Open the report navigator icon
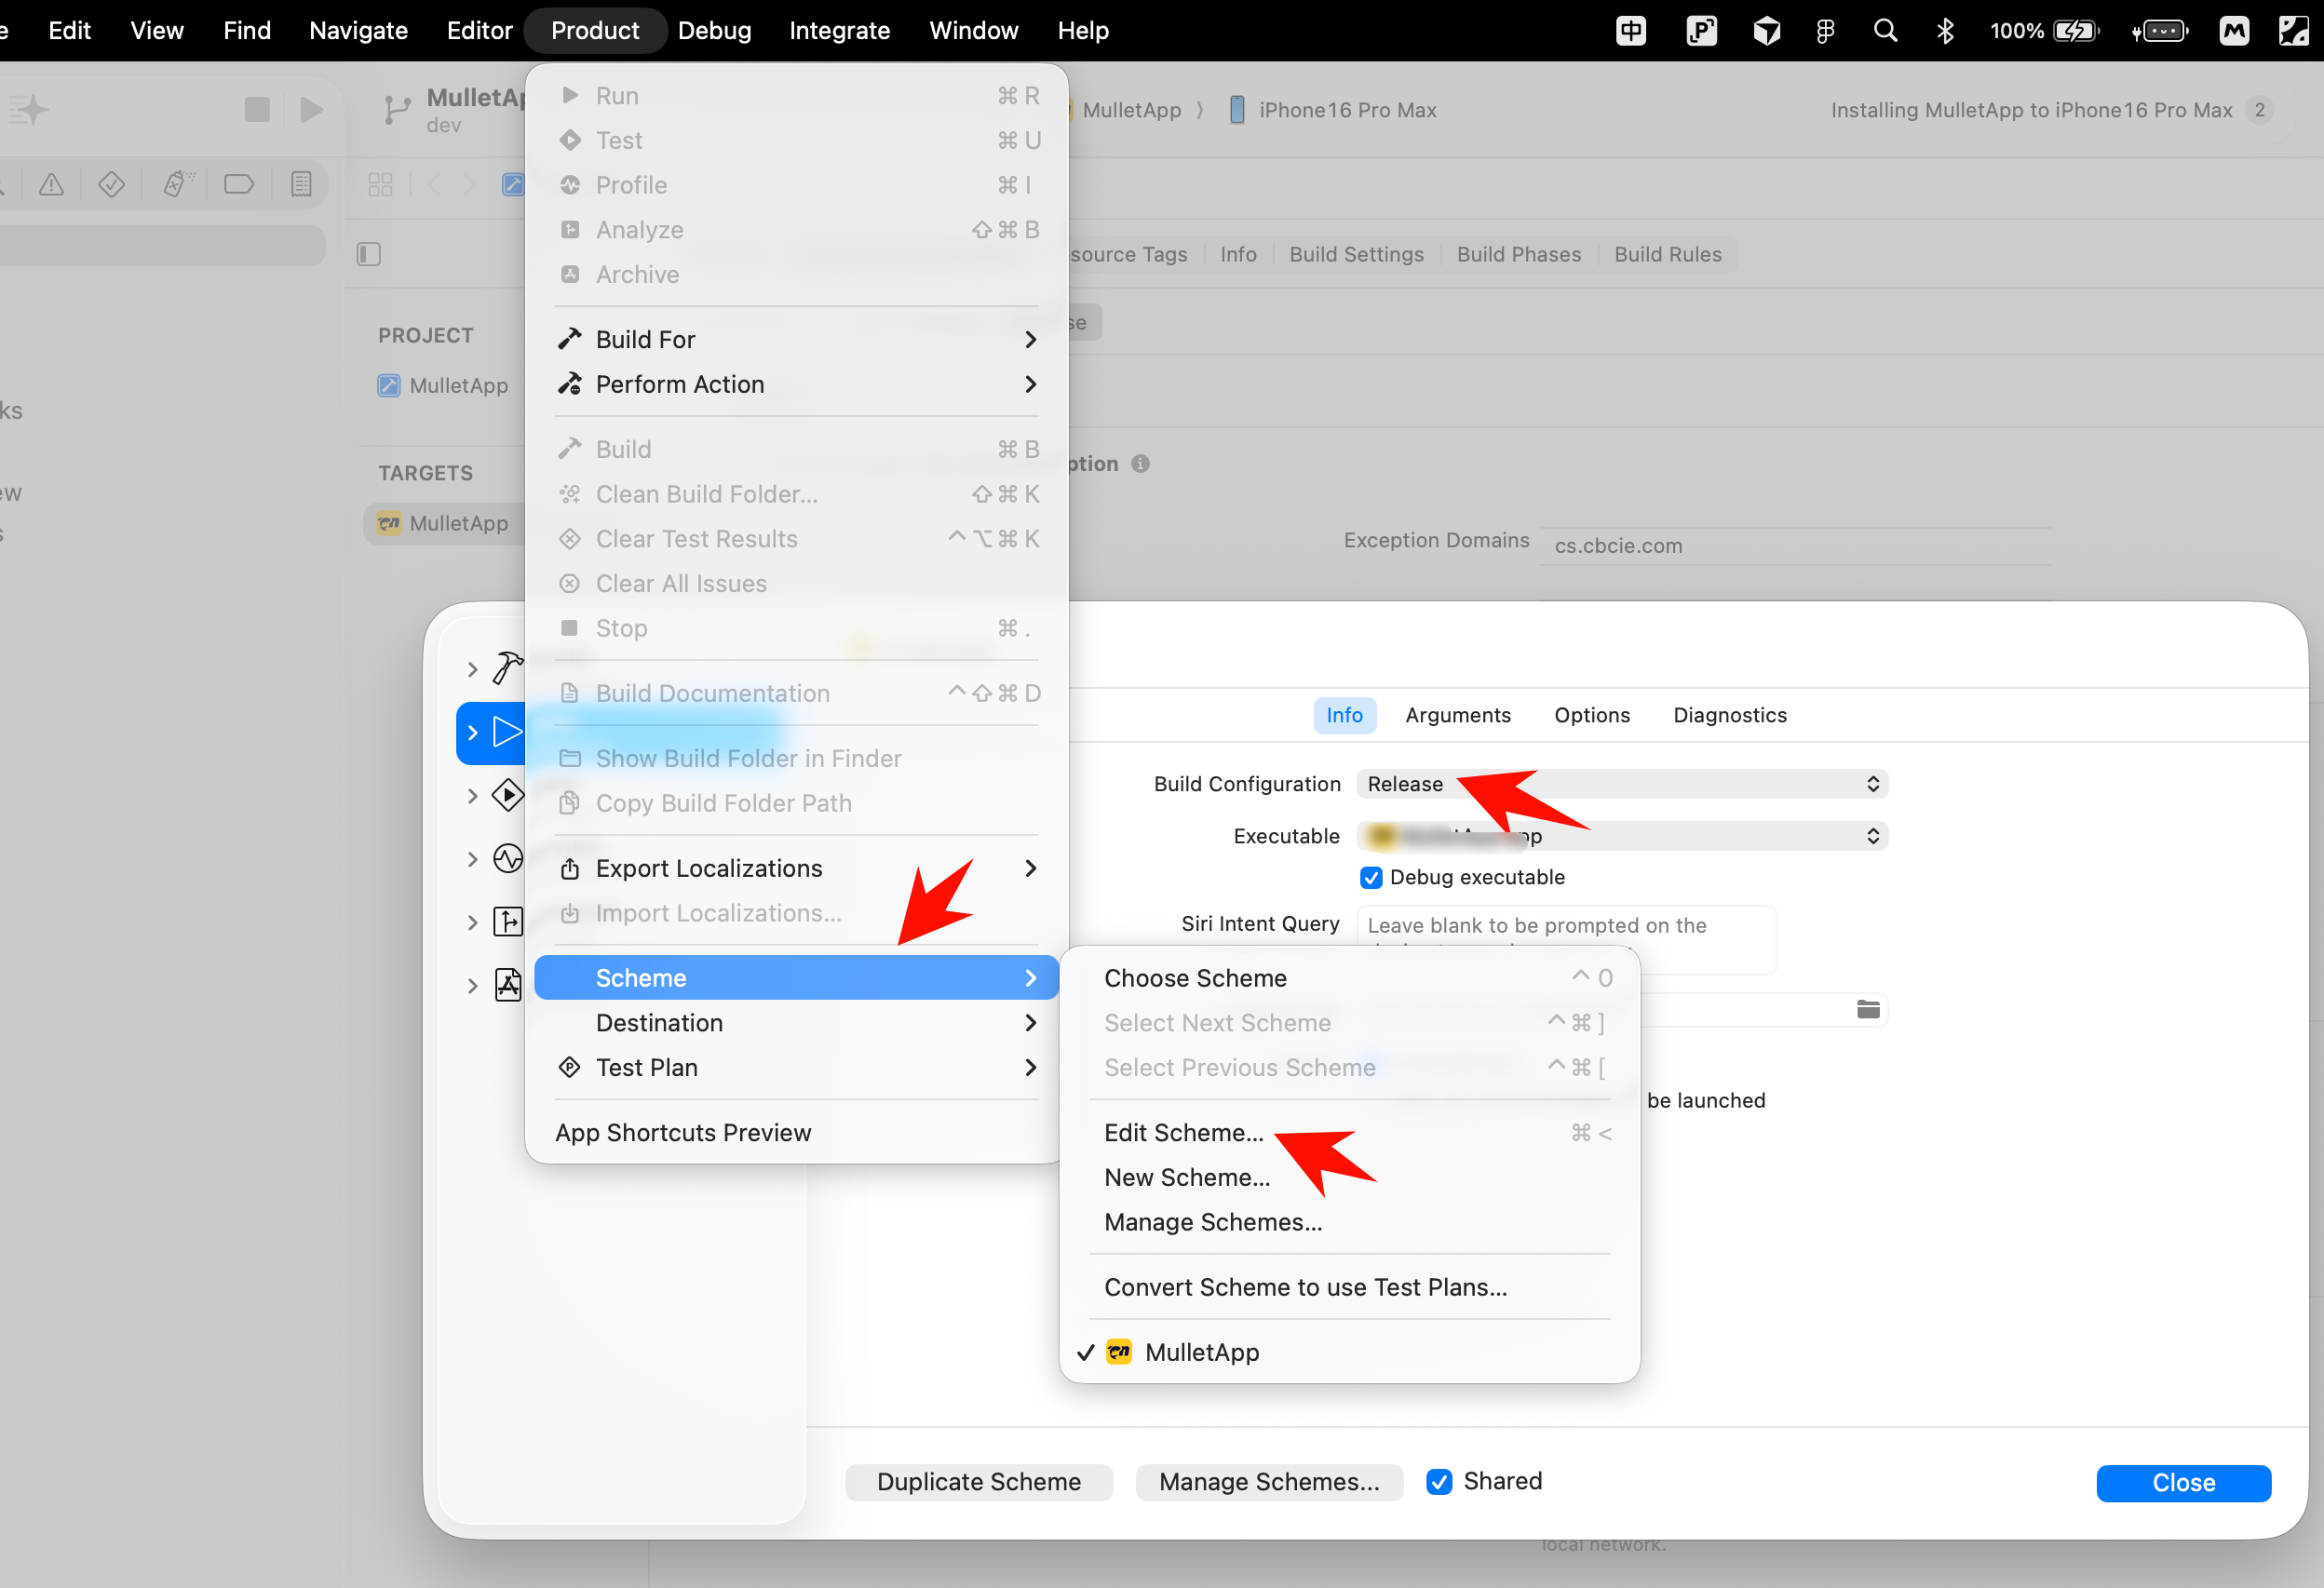The width and height of the screenshot is (2324, 1588). [301, 184]
